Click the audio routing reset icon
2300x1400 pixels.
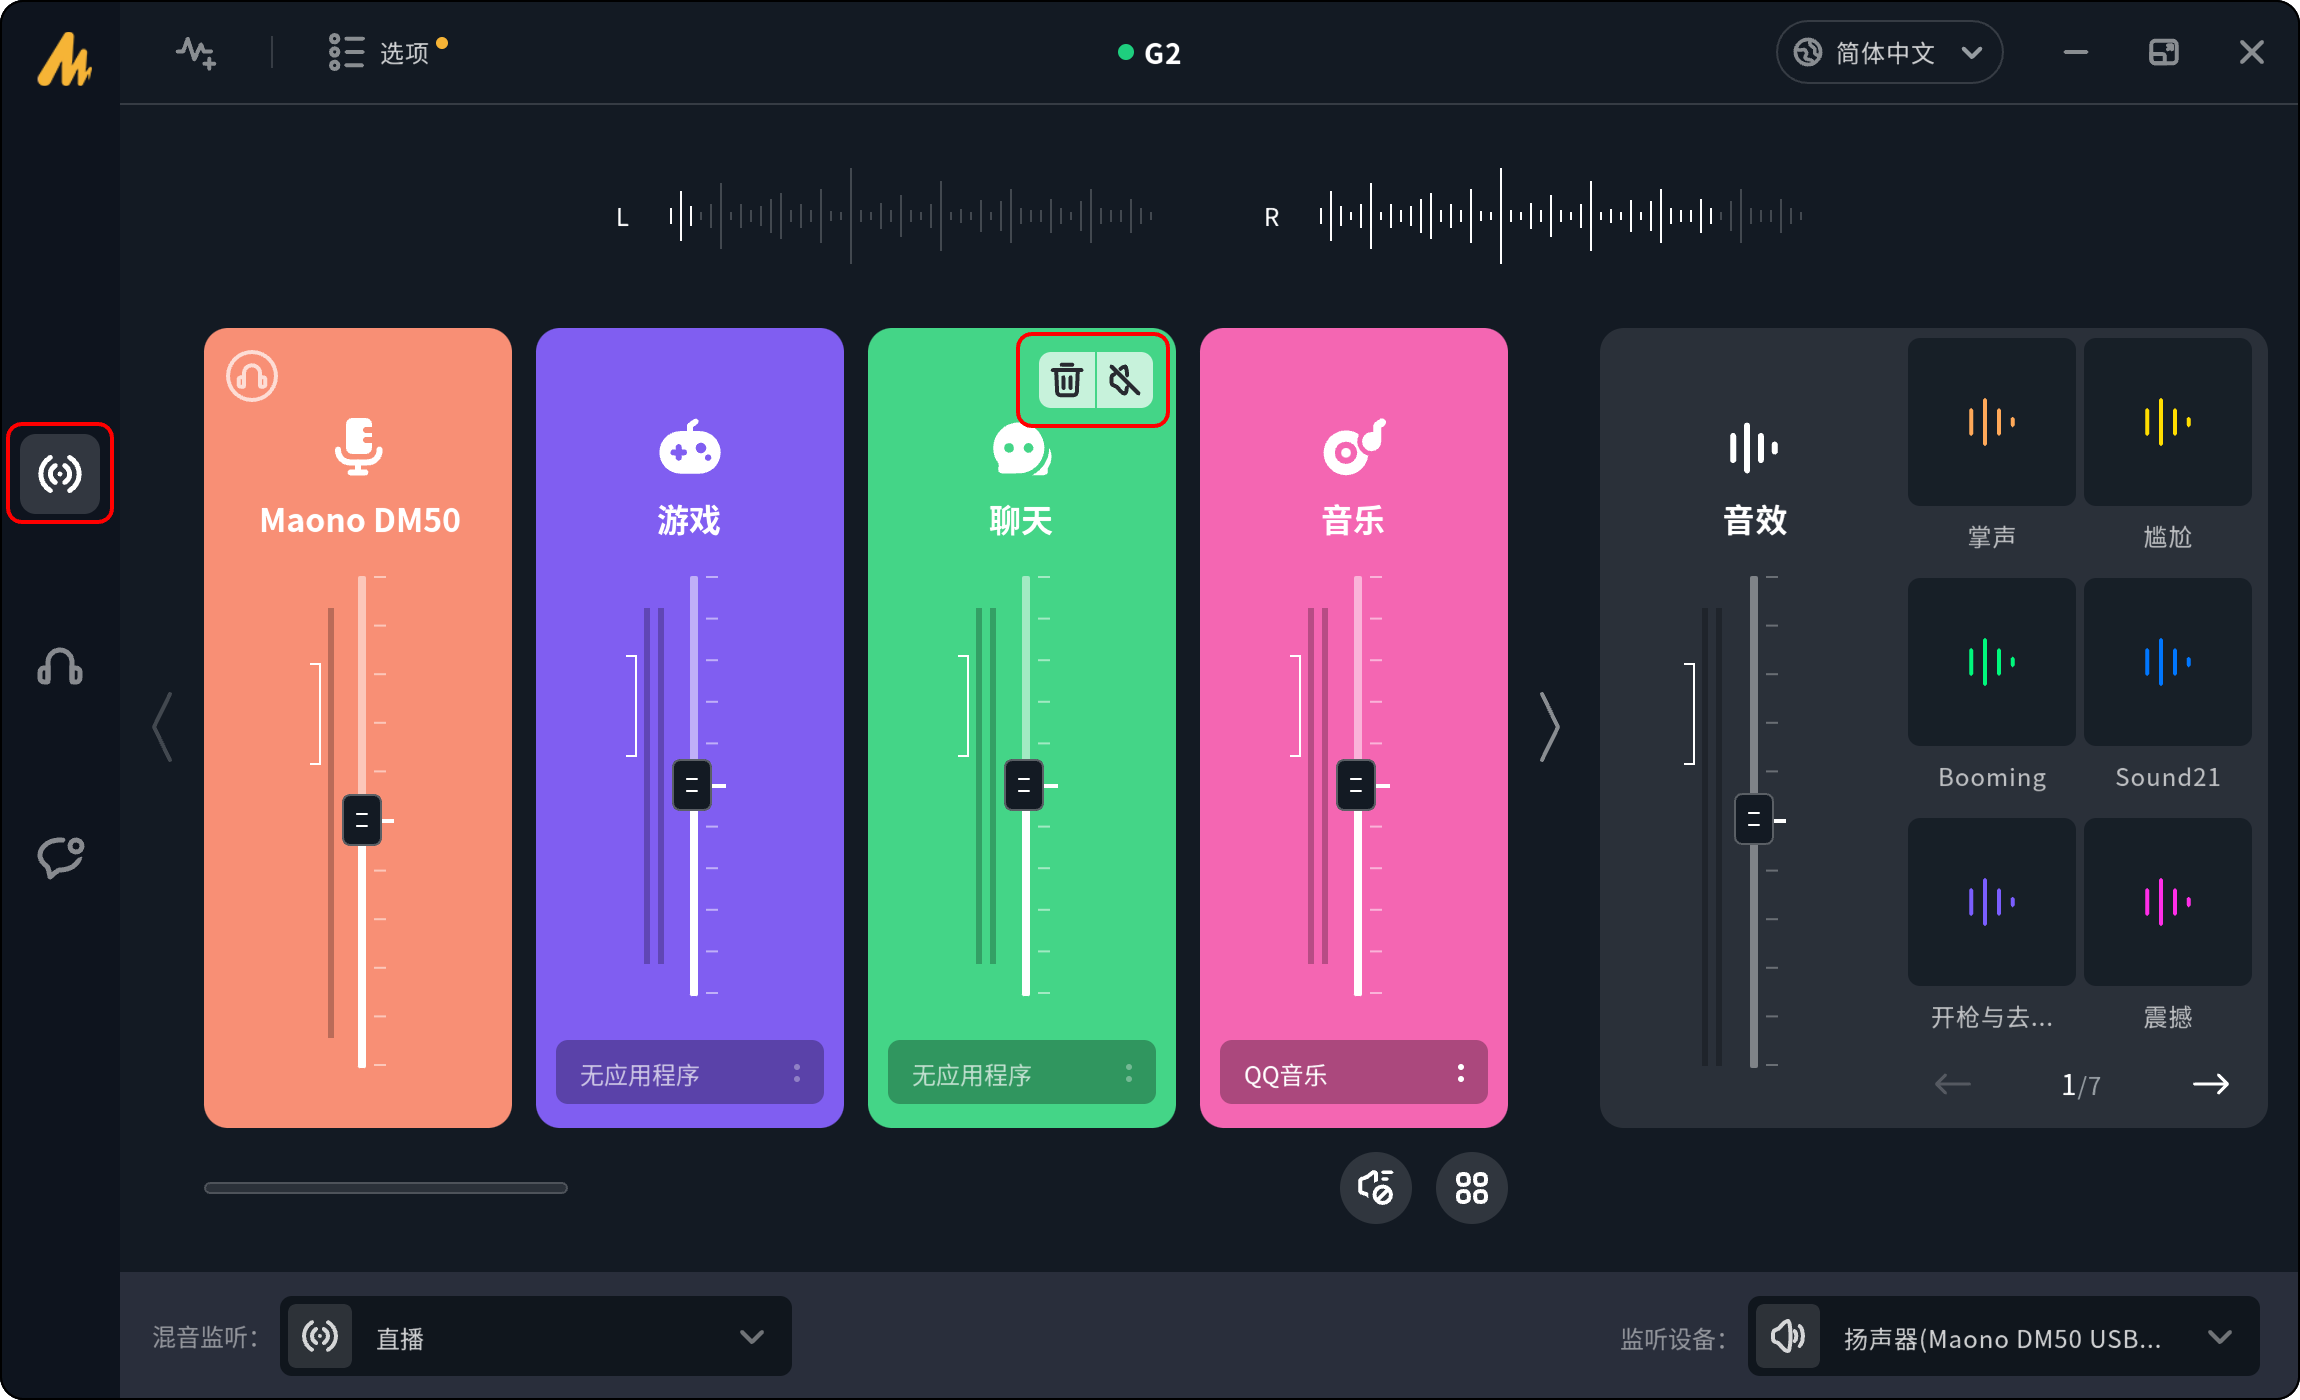pyautogui.click(x=1375, y=1188)
